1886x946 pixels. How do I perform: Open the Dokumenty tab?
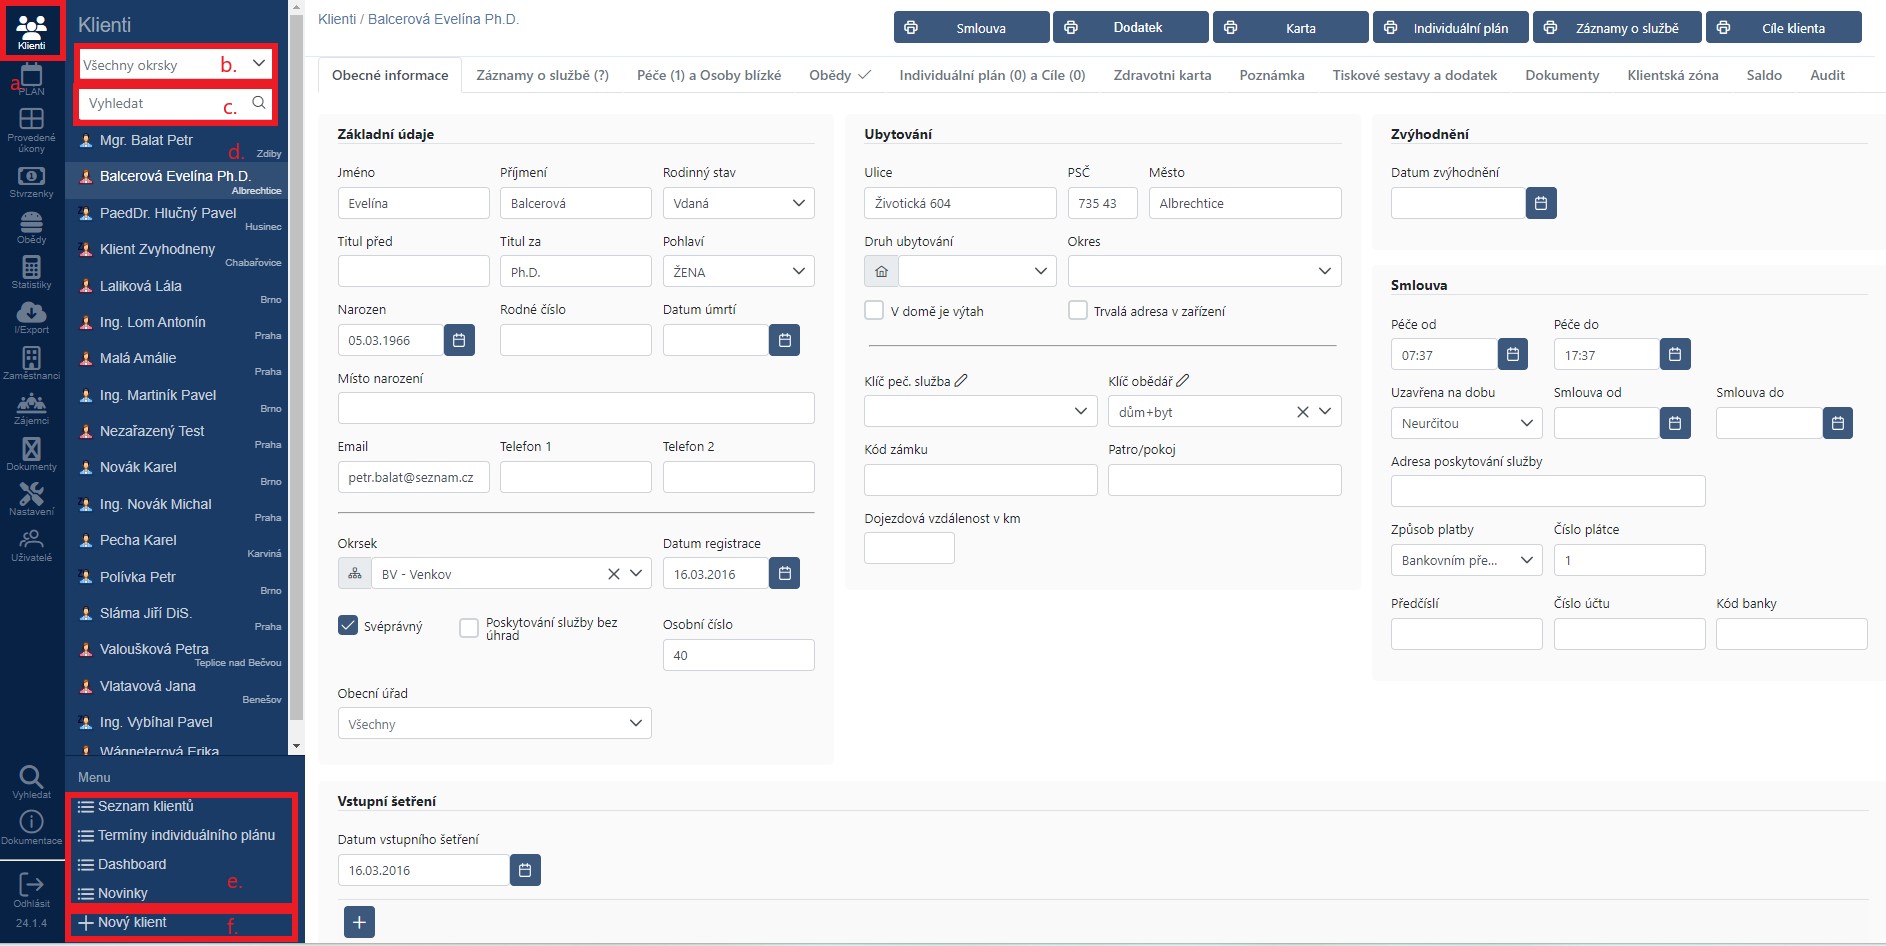tap(1562, 75)
